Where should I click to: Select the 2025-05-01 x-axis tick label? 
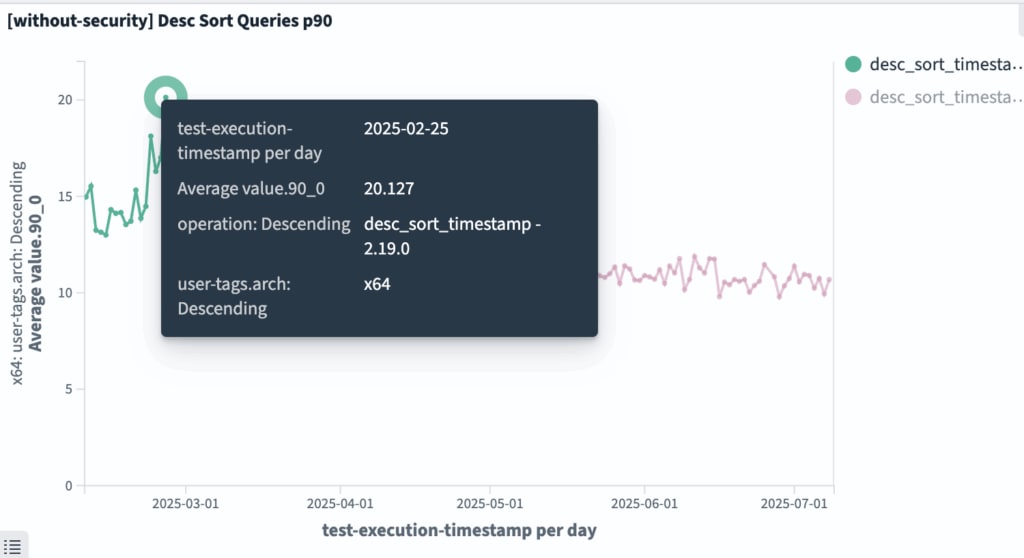490,504
